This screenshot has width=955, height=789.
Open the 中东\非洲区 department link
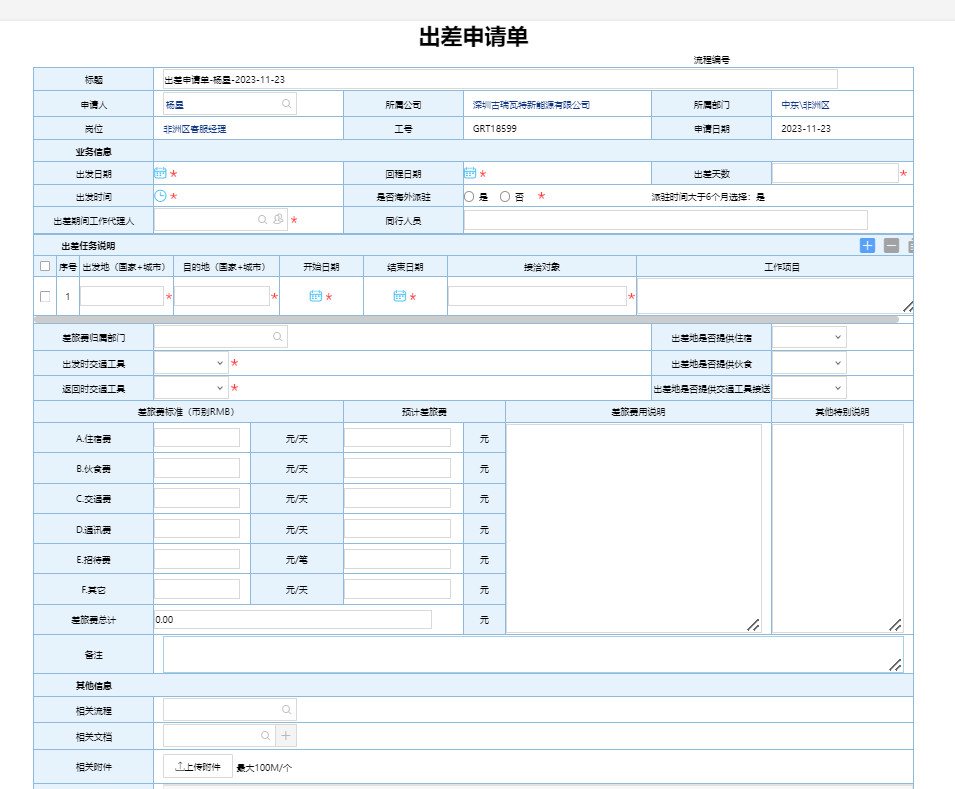point(805,105)
